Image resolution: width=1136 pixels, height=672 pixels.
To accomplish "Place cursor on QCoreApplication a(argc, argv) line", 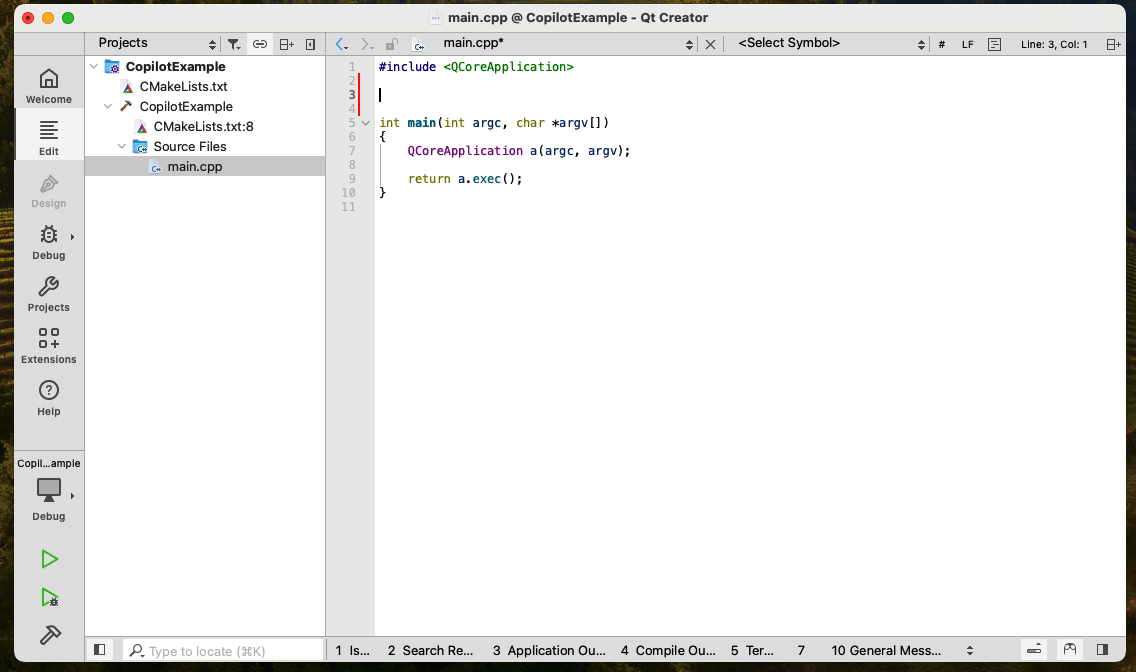I will point(519,151).
